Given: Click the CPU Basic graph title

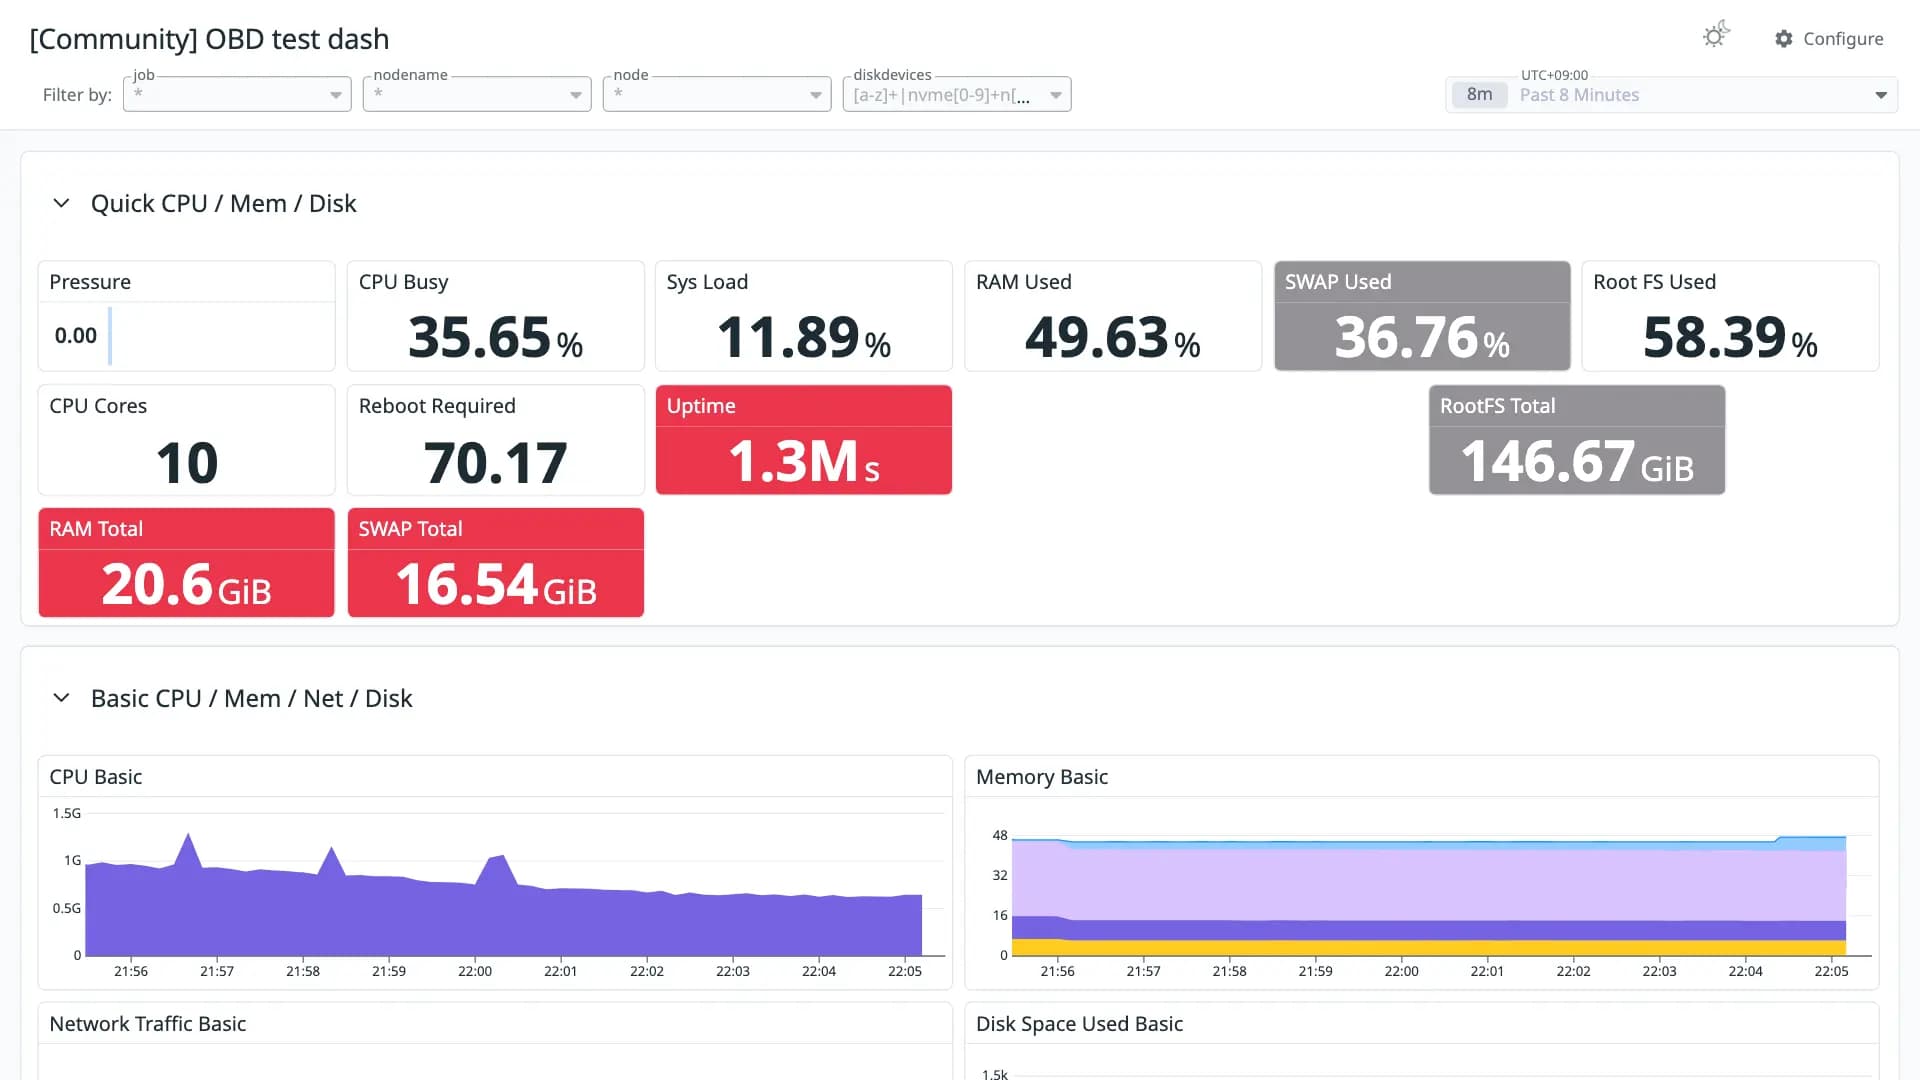Looking at the screenshot, I should click(96, 777).
